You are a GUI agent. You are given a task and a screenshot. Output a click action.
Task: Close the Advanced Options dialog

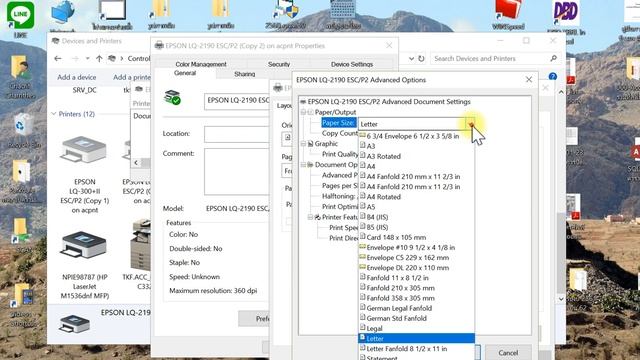point(529,80)
